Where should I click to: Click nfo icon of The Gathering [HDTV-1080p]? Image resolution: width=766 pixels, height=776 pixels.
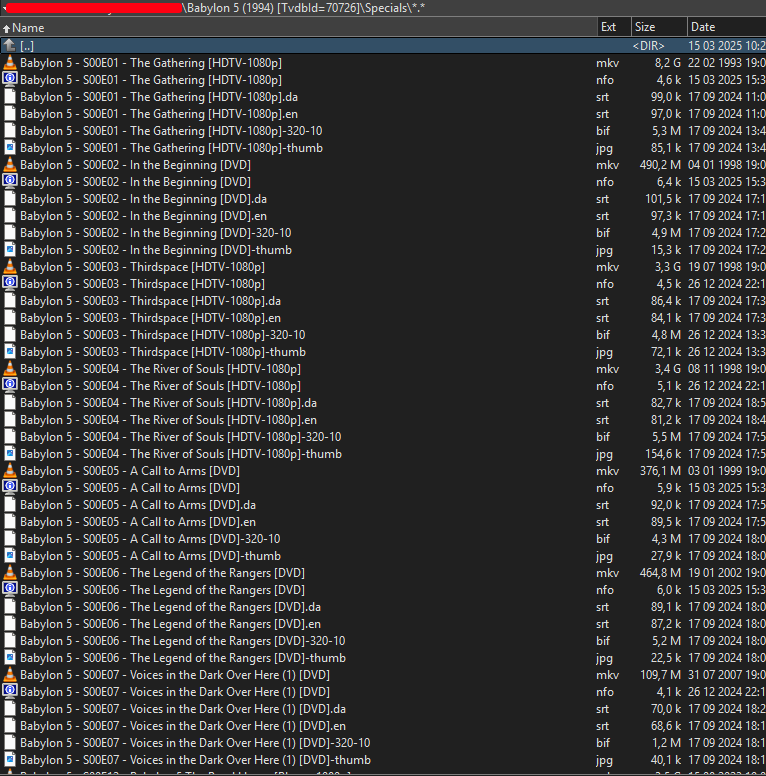tap(9, 80)
